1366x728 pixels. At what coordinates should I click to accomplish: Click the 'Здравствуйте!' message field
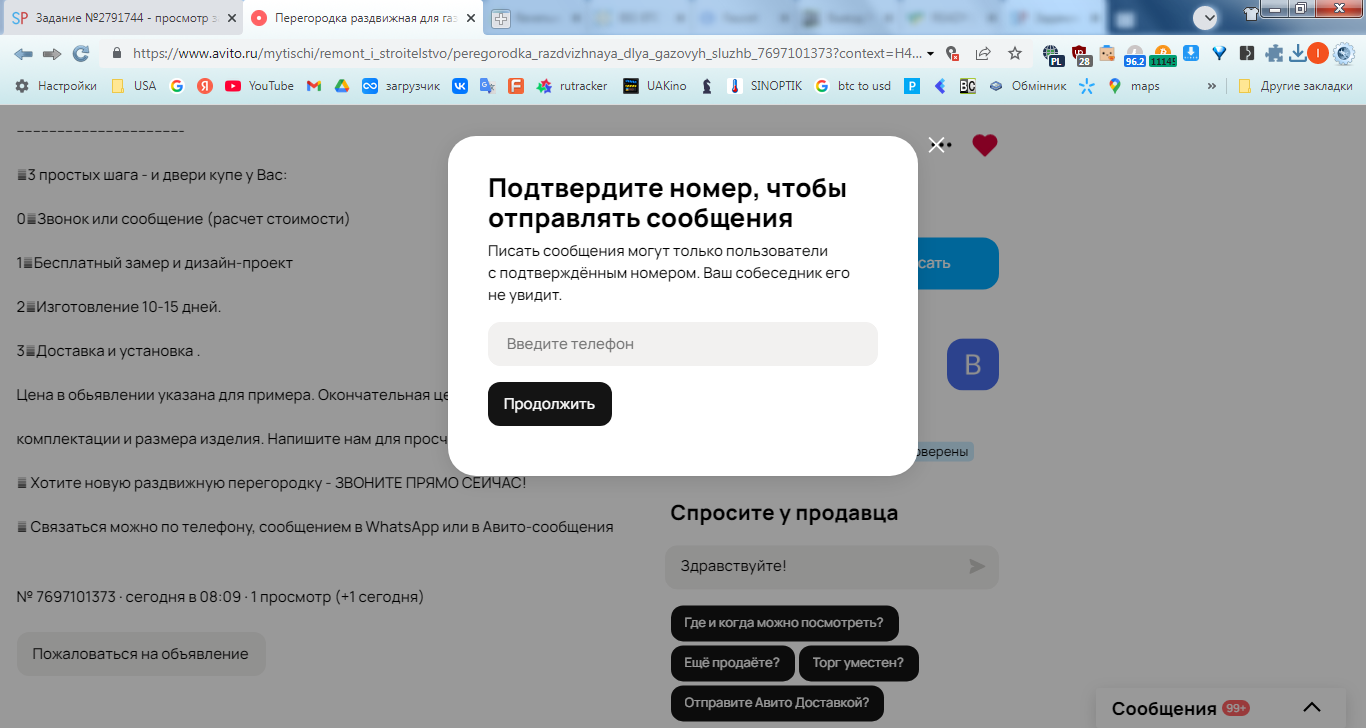point(832,567)
